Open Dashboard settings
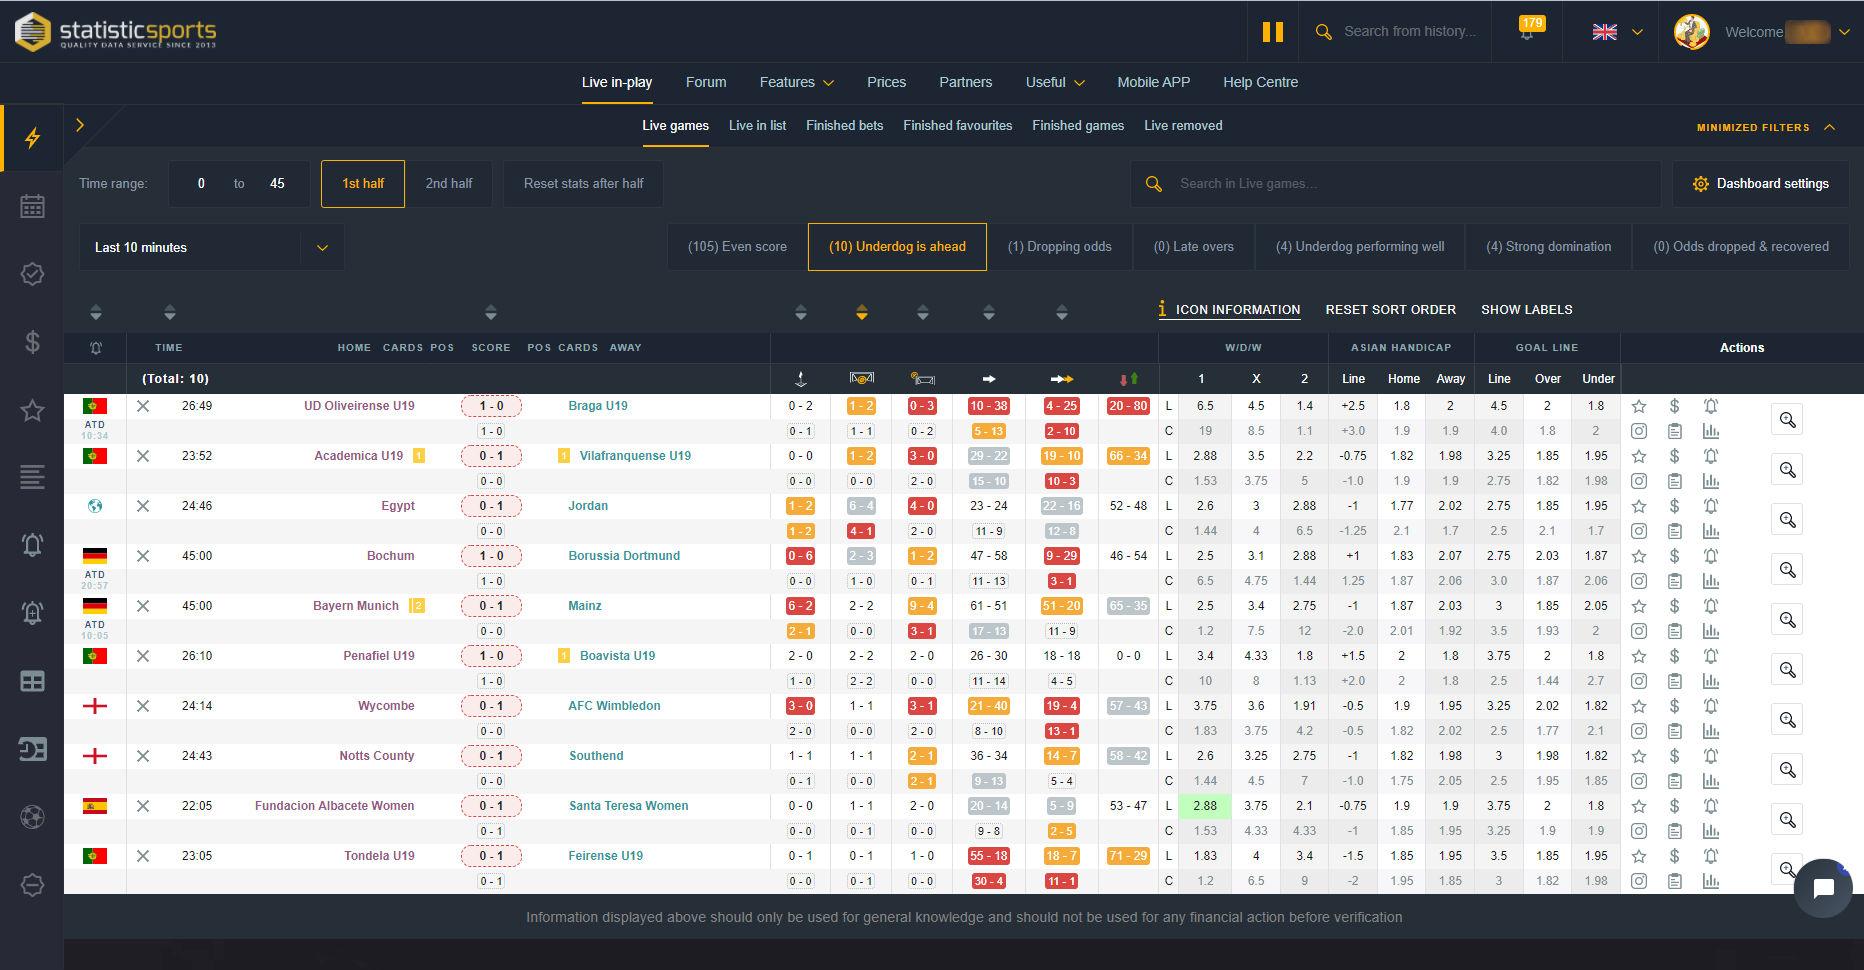 [x=1760, y=184]
